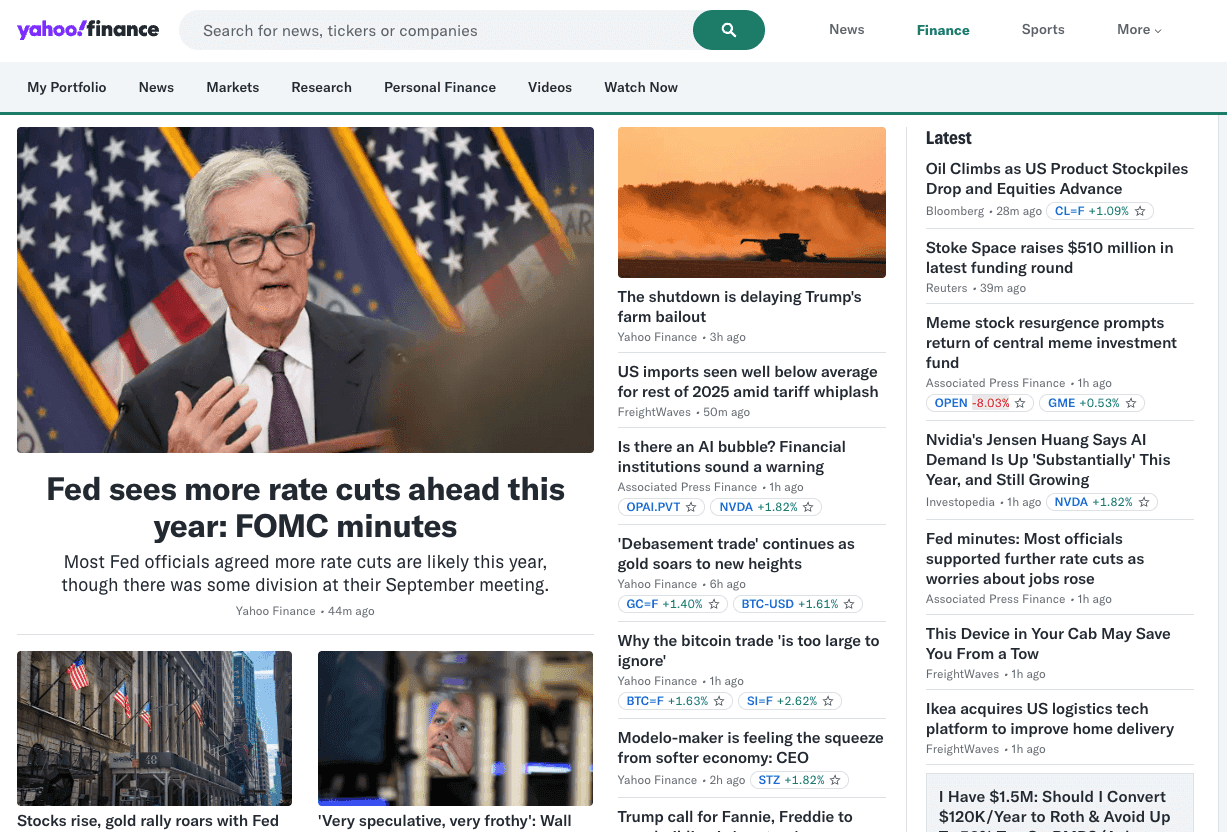Open the Markets section
Viewport: 1227px width, 832px height.
tap(232, 87)
